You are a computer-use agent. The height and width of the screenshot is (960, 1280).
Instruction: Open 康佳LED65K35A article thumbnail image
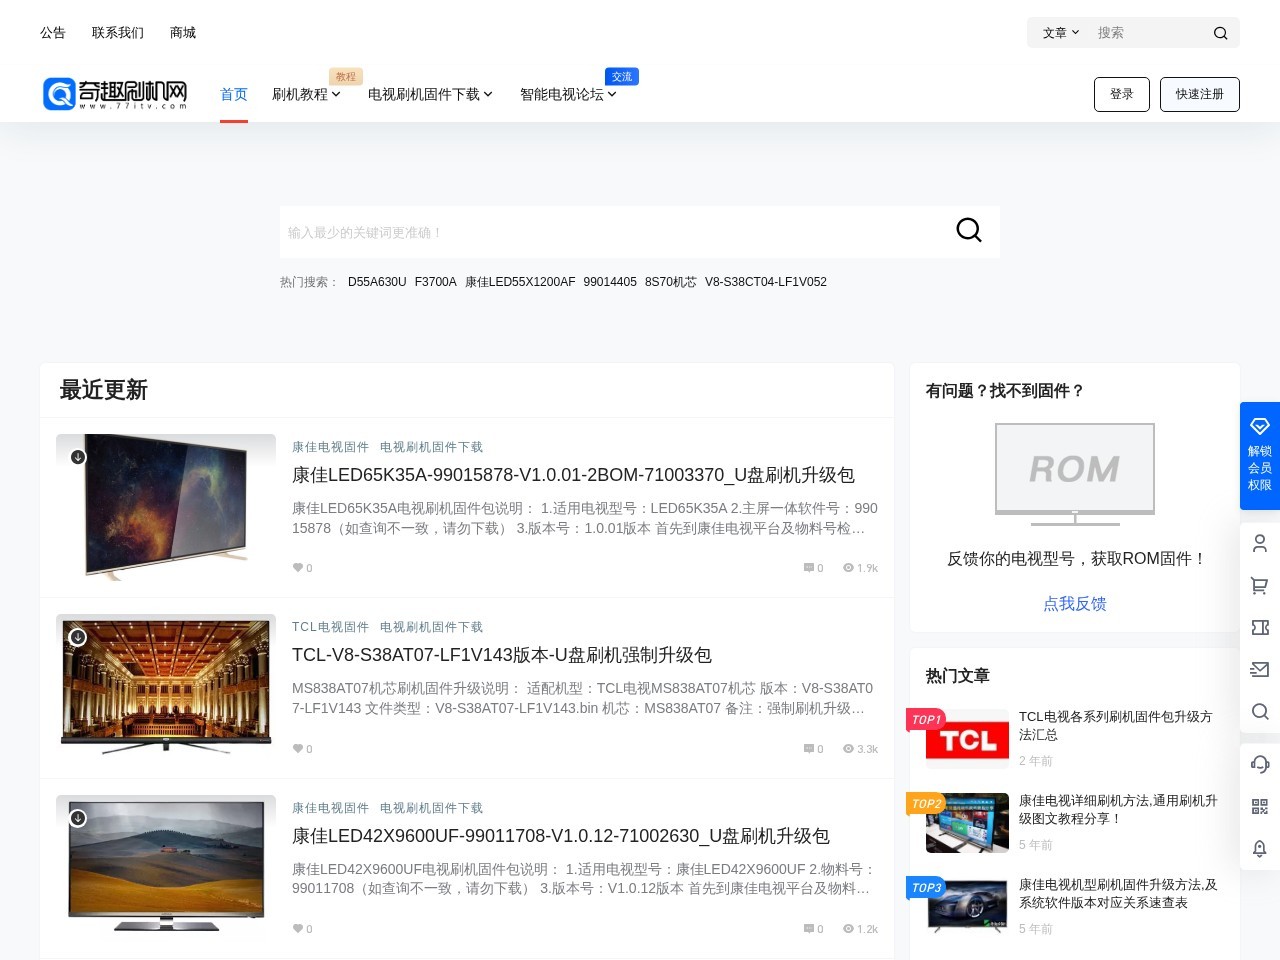[166, 507]
